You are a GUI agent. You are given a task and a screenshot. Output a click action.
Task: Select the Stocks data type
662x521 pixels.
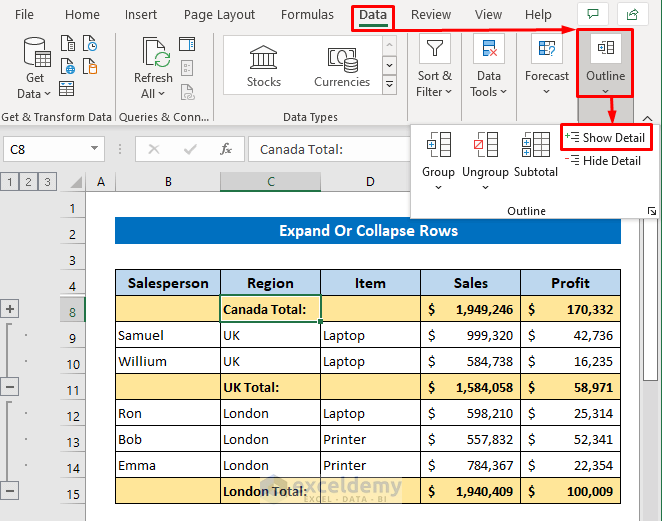pyautogui.click(x=263, y=67)
